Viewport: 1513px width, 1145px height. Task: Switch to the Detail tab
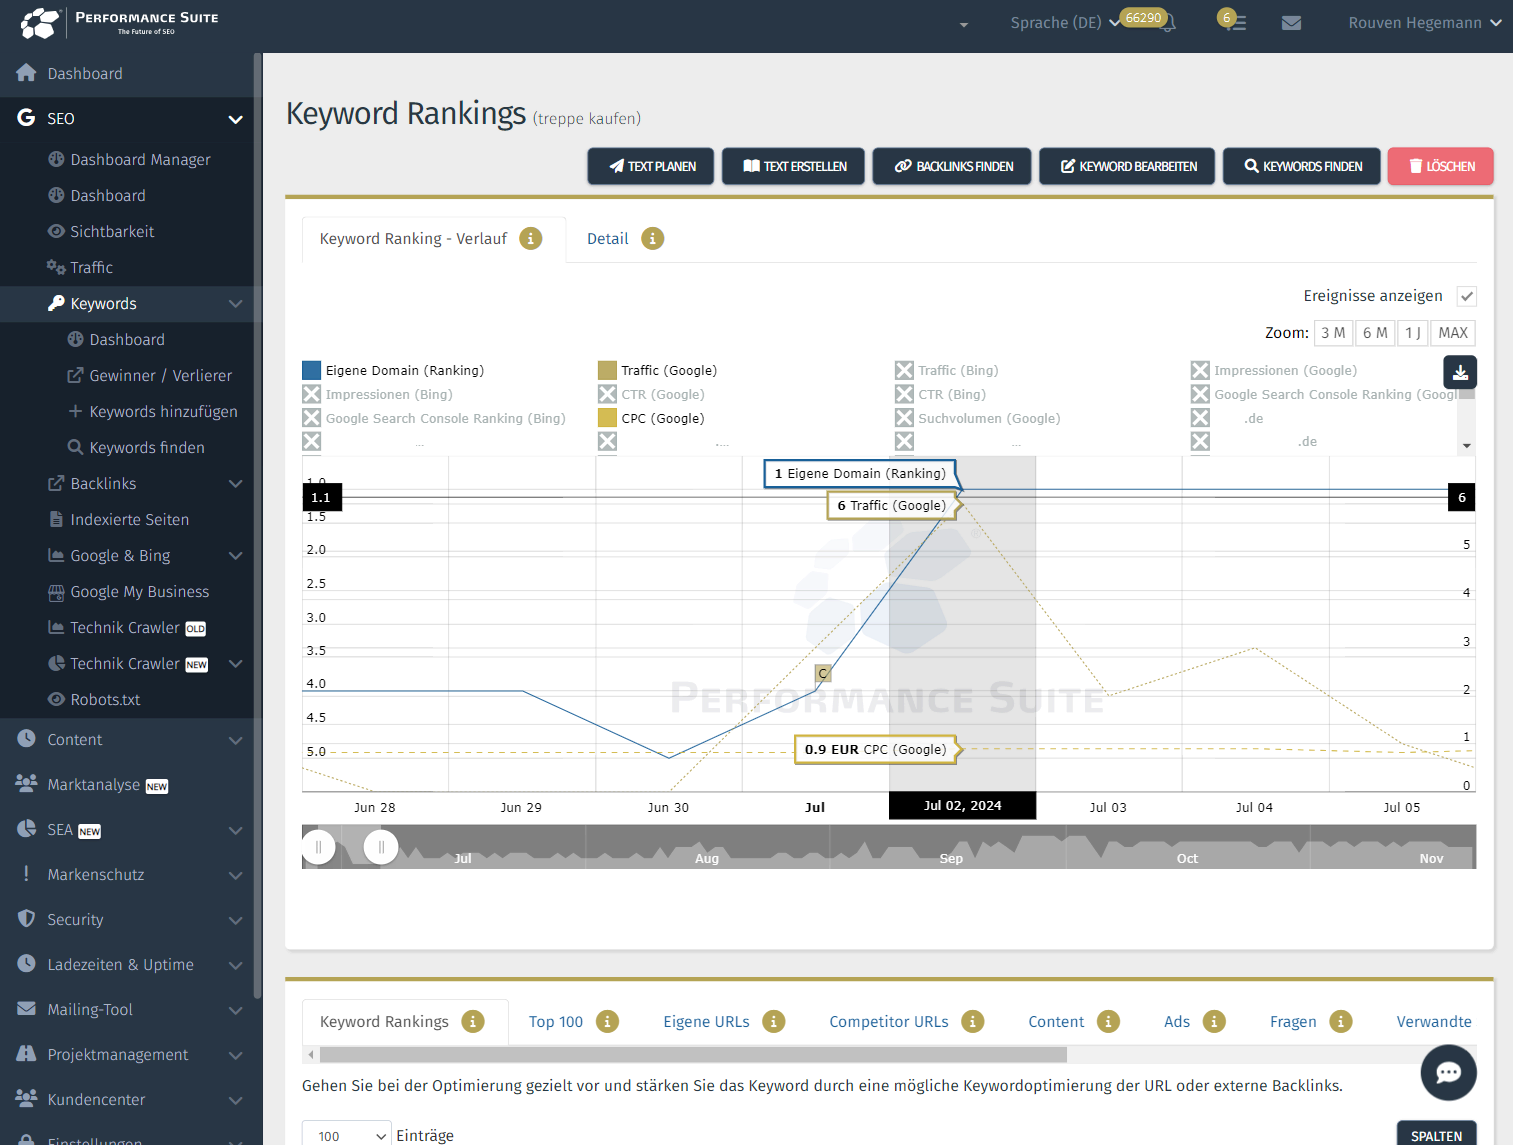click(x=607, y=239)
